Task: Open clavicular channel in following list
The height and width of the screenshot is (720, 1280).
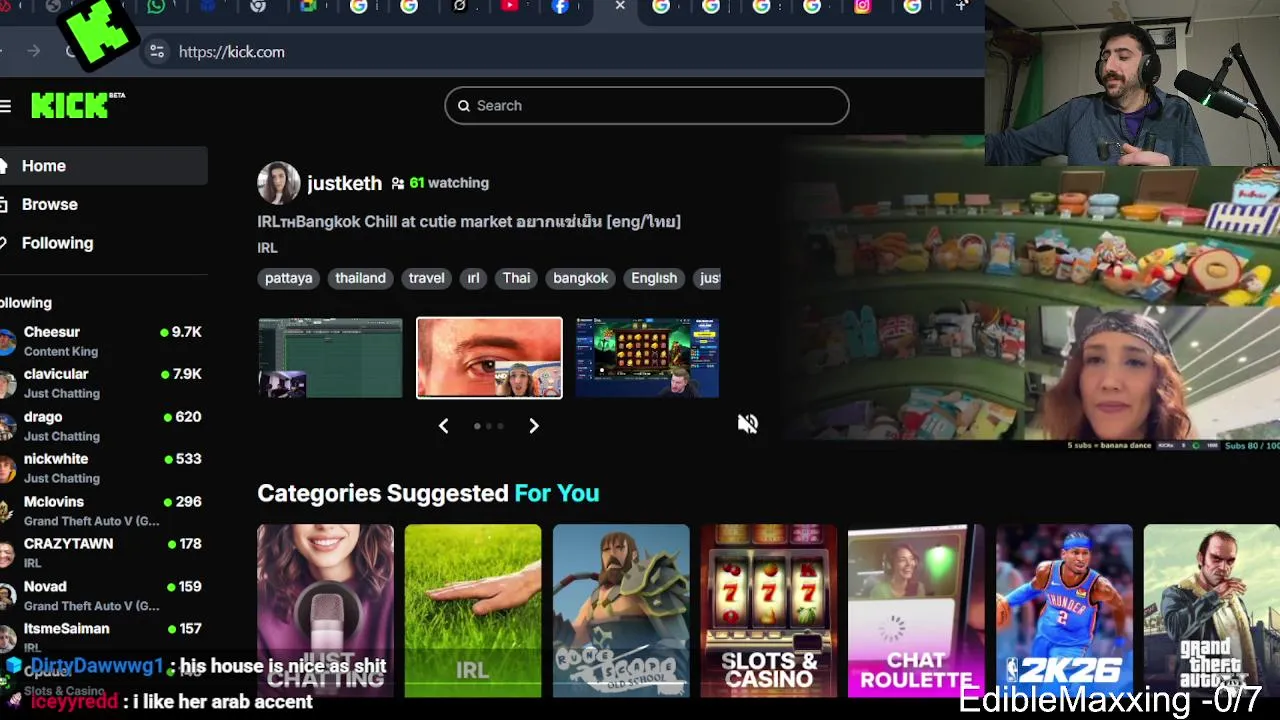Action: (103, 383)
